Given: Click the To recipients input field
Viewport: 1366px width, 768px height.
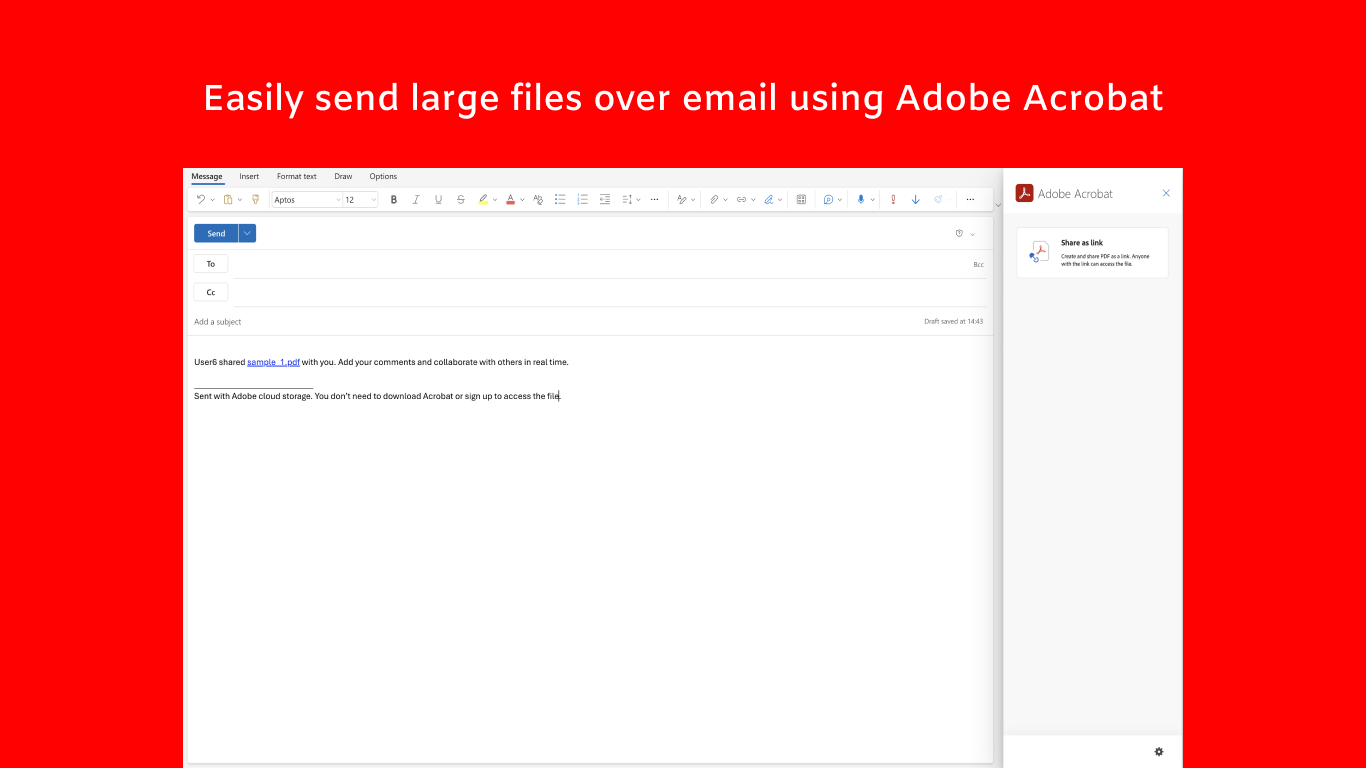Looking at the screenshot, I should coord(600,264).
